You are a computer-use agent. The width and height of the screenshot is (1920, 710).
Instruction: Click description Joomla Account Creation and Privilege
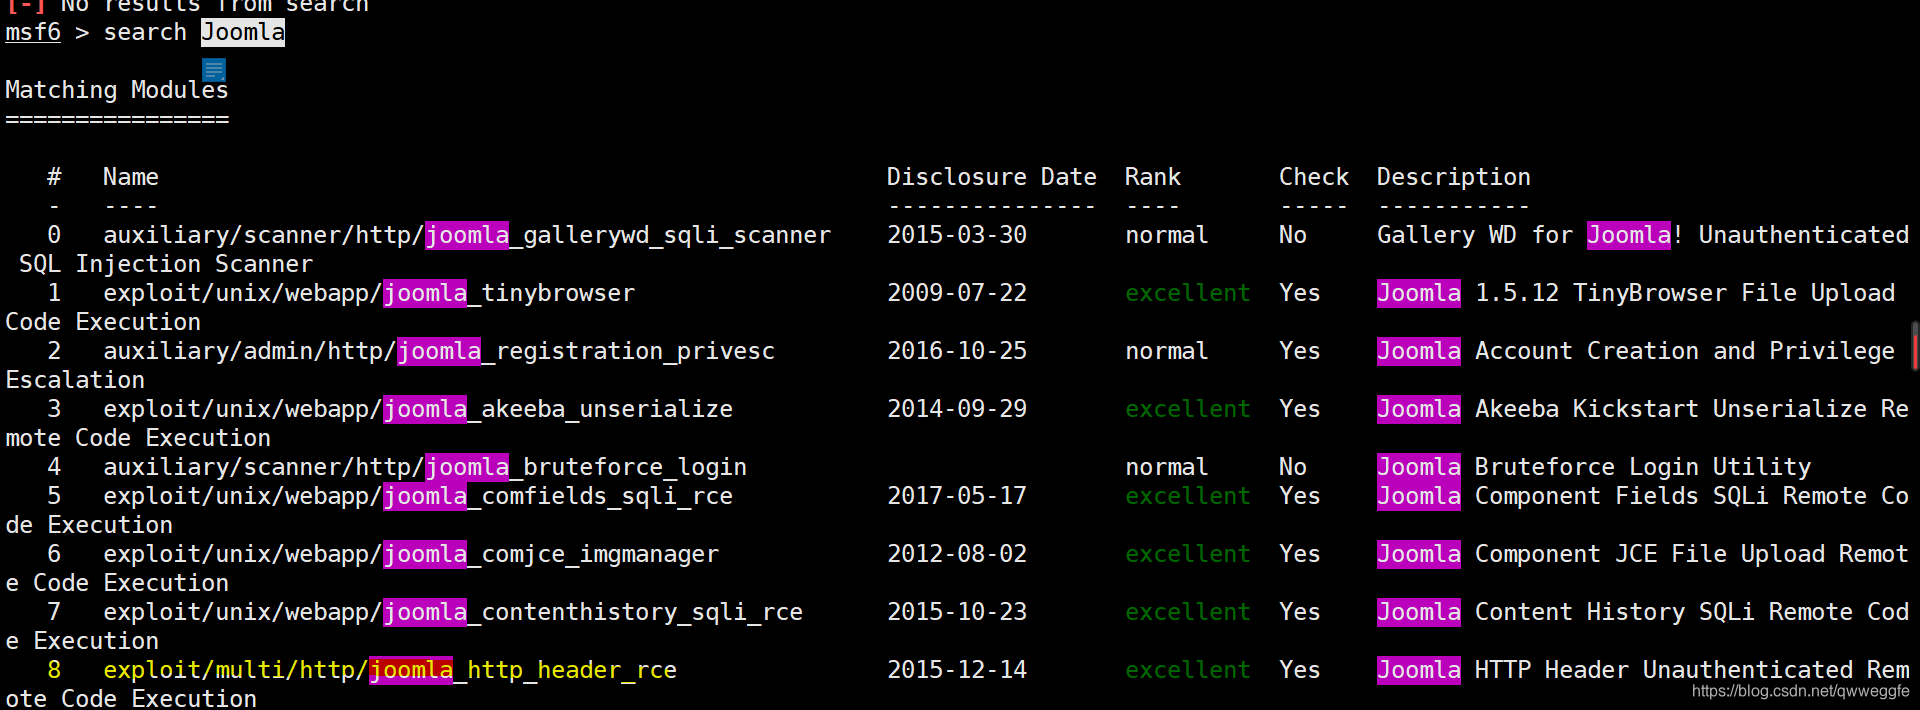click(x=1636, y=351)
